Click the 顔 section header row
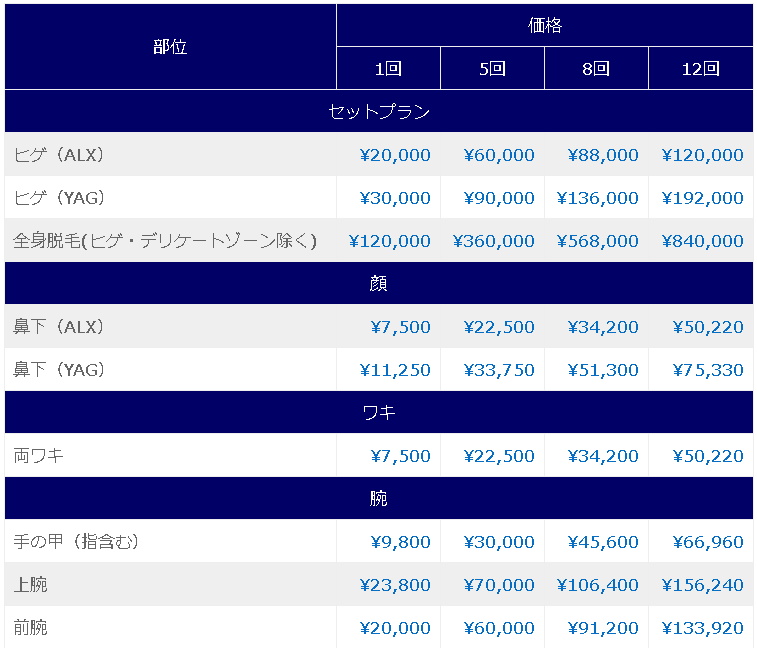Screen dimensions: 757x648 379,283
